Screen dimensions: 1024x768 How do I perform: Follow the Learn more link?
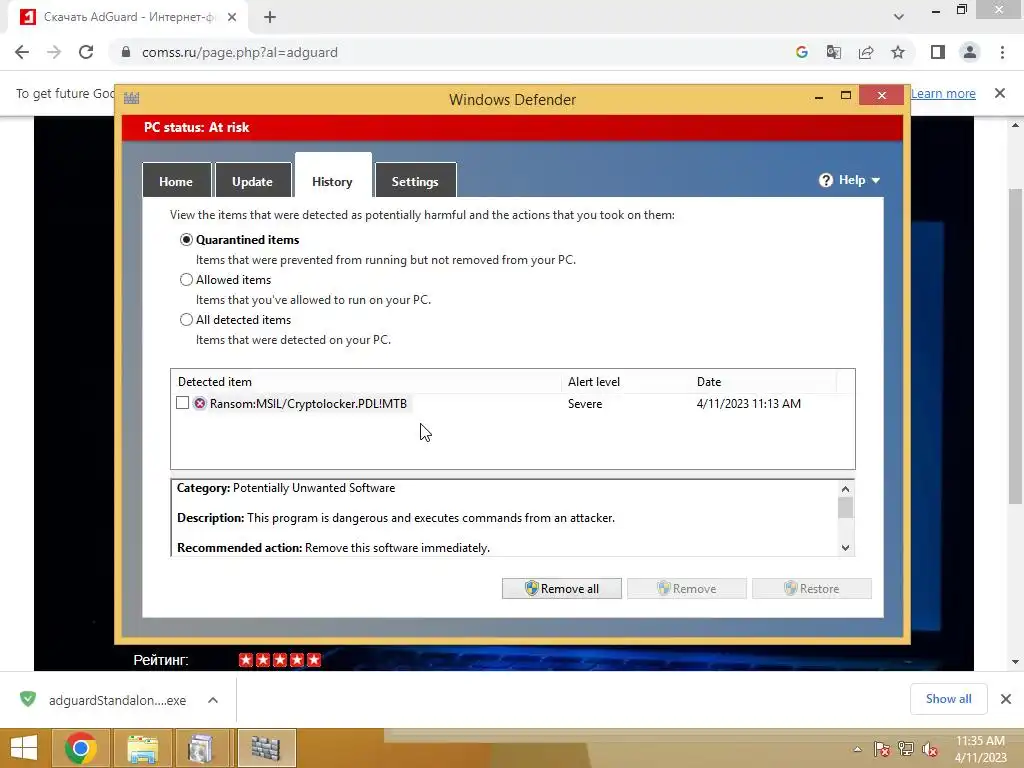pos(943,93)
